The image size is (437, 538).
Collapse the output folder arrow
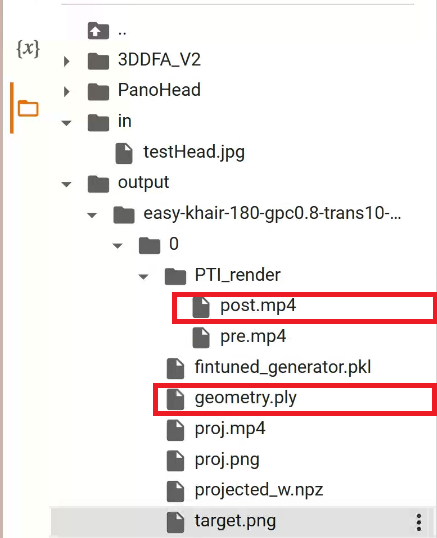pyautogui.click(x=66, y=184)
